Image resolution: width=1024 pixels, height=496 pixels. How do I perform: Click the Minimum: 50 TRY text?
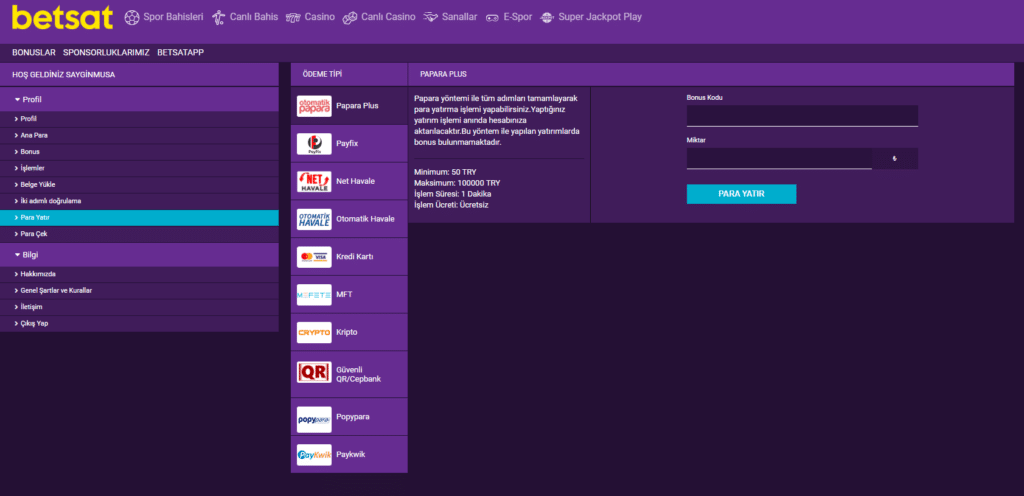tap(445, 172)
